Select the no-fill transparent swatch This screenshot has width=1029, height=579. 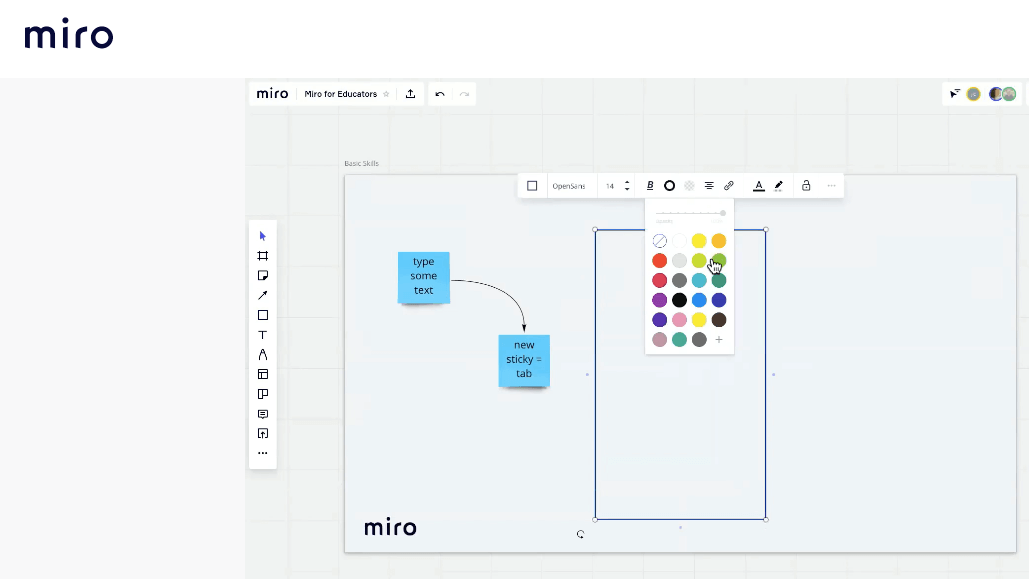[x=660, y=241]
